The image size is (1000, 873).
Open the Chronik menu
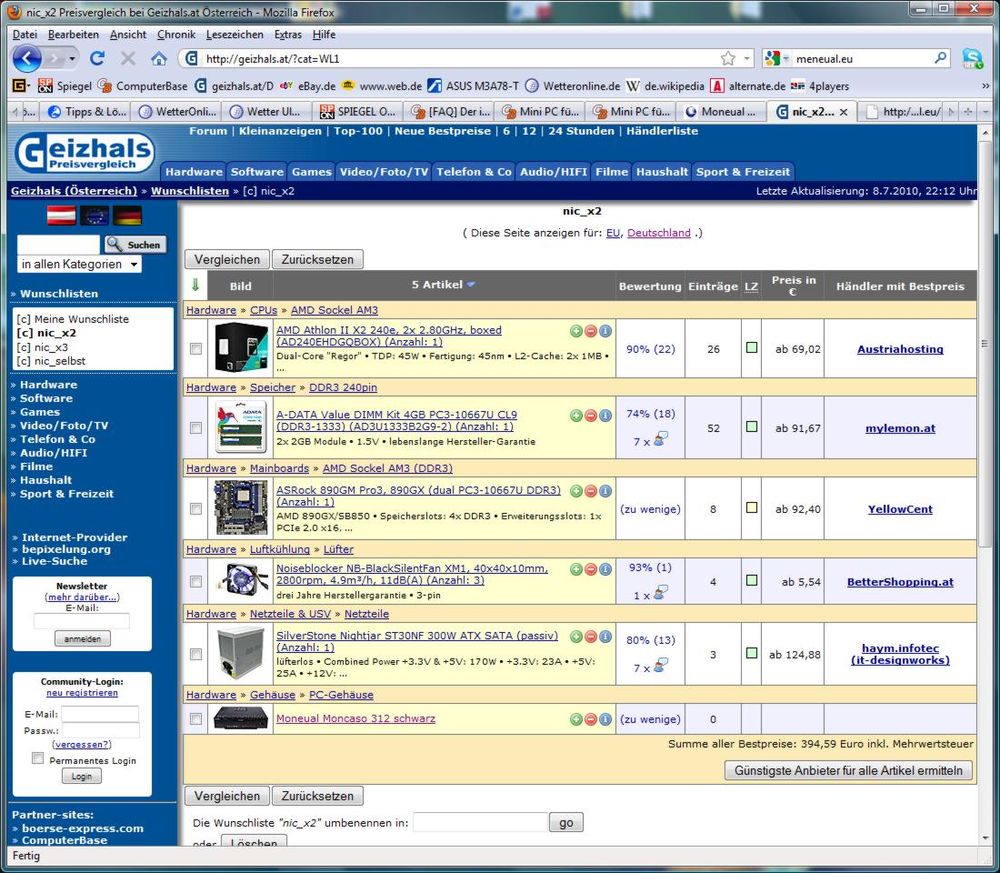(x=176, y=34)
